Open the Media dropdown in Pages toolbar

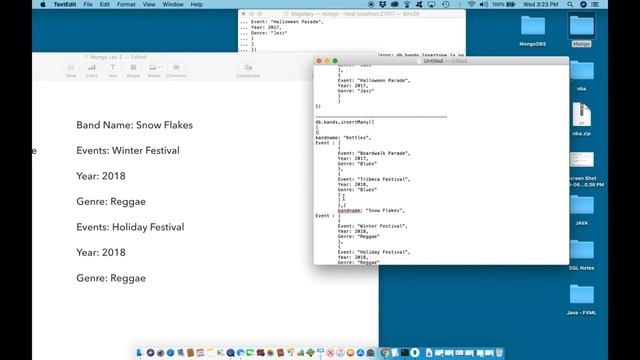click(154, 70)
